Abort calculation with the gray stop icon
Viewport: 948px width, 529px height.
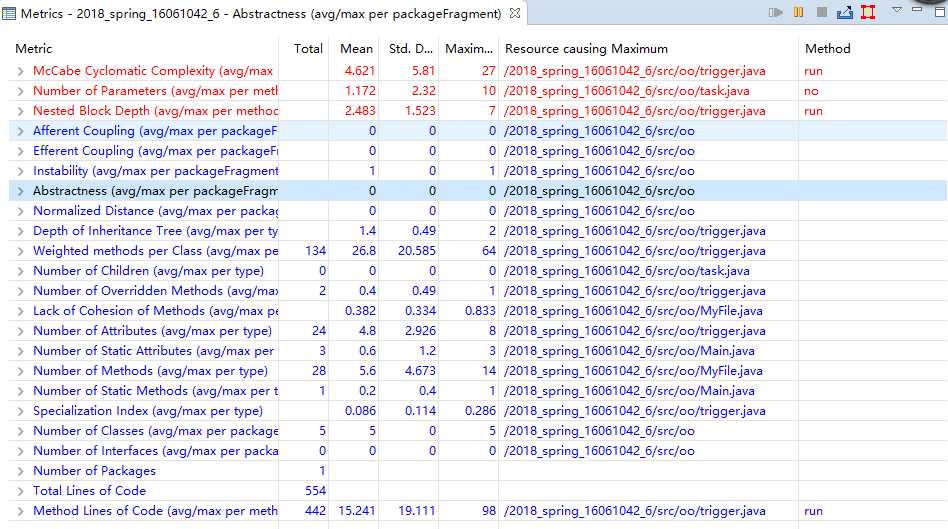coord(822,12)
